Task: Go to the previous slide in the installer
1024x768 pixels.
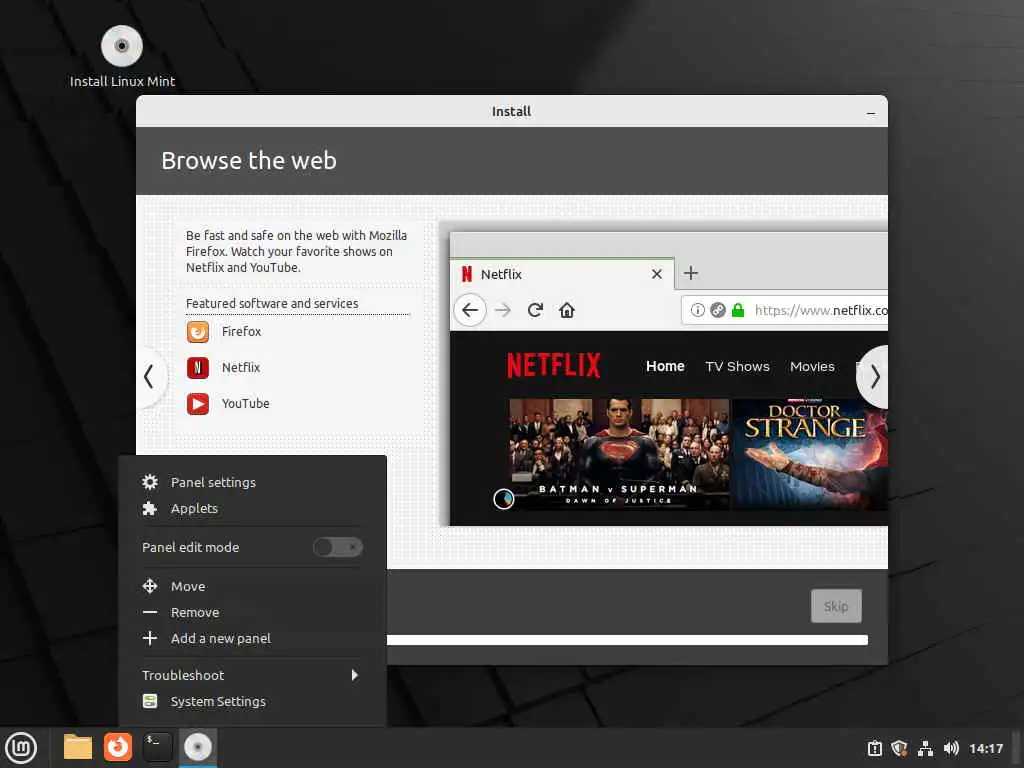Action: pyautogui.click(x=149, y=376)
